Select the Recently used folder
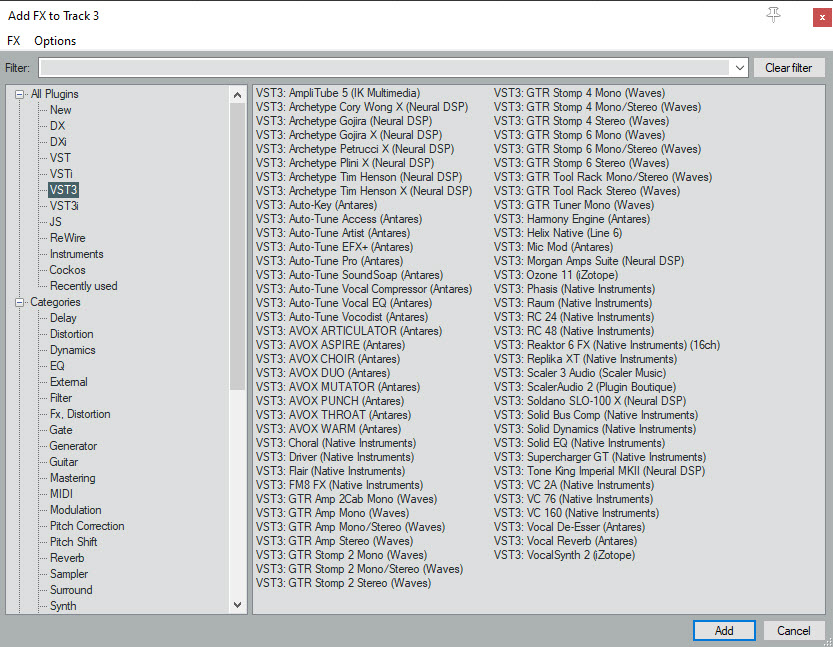 (x=83, y=286)
